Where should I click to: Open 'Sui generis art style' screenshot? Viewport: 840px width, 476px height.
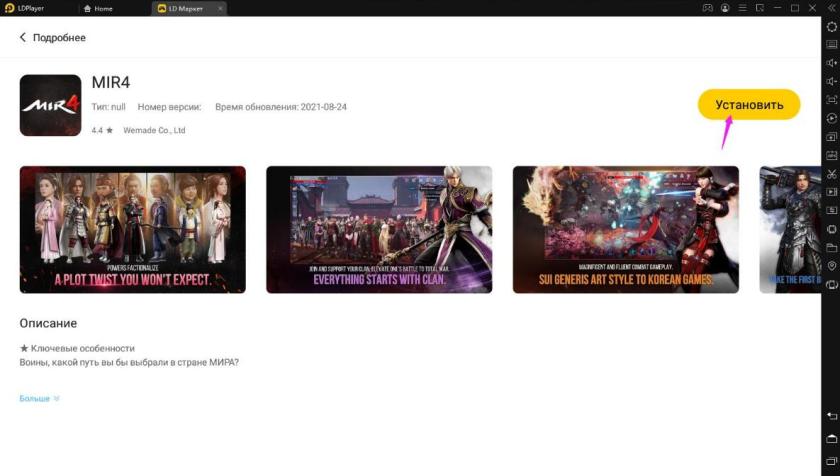(x=626, y=230)
